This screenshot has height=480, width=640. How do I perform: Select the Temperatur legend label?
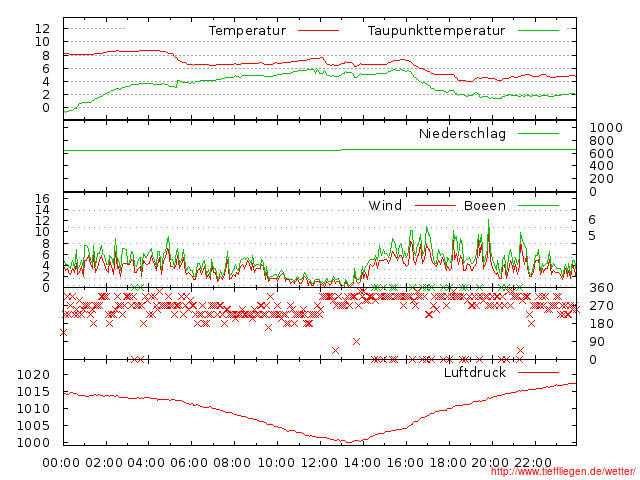tap(247, 31)
